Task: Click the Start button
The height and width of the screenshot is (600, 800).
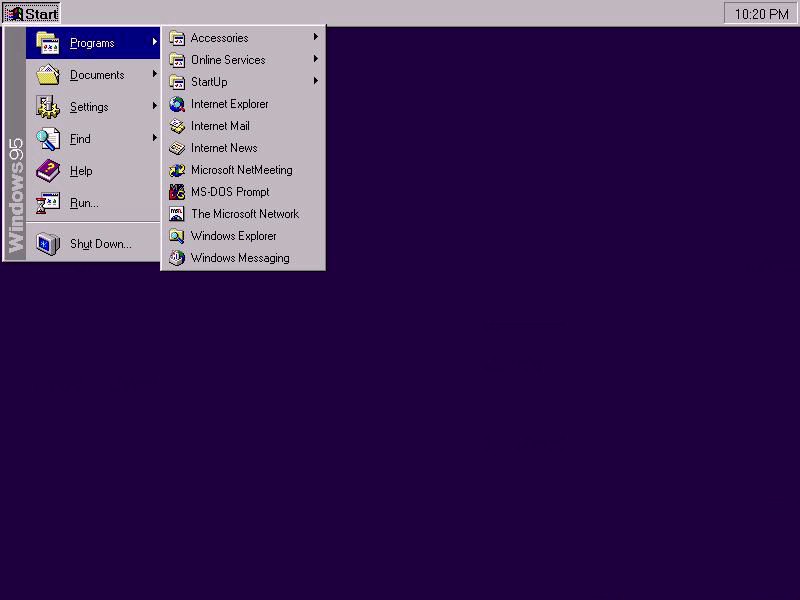Action: point(32,13)
